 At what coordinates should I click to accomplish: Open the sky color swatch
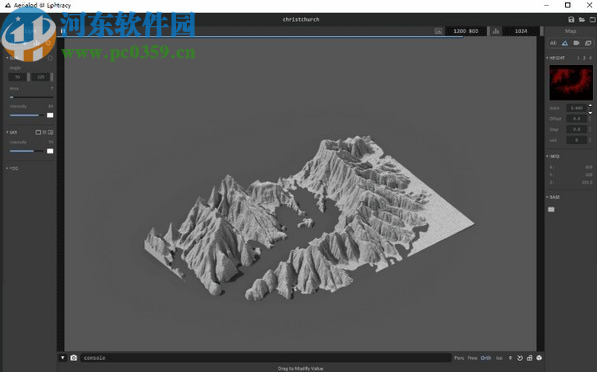point(50,151)
